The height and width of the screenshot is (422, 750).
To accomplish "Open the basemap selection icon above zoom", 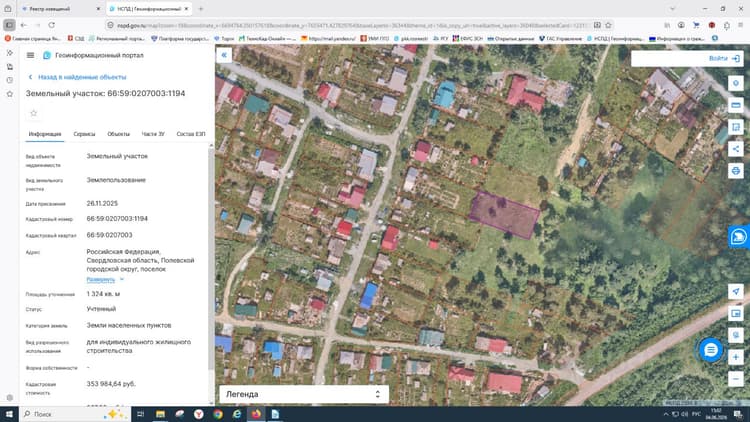I will pyautogui.click(x=736, y=335).
